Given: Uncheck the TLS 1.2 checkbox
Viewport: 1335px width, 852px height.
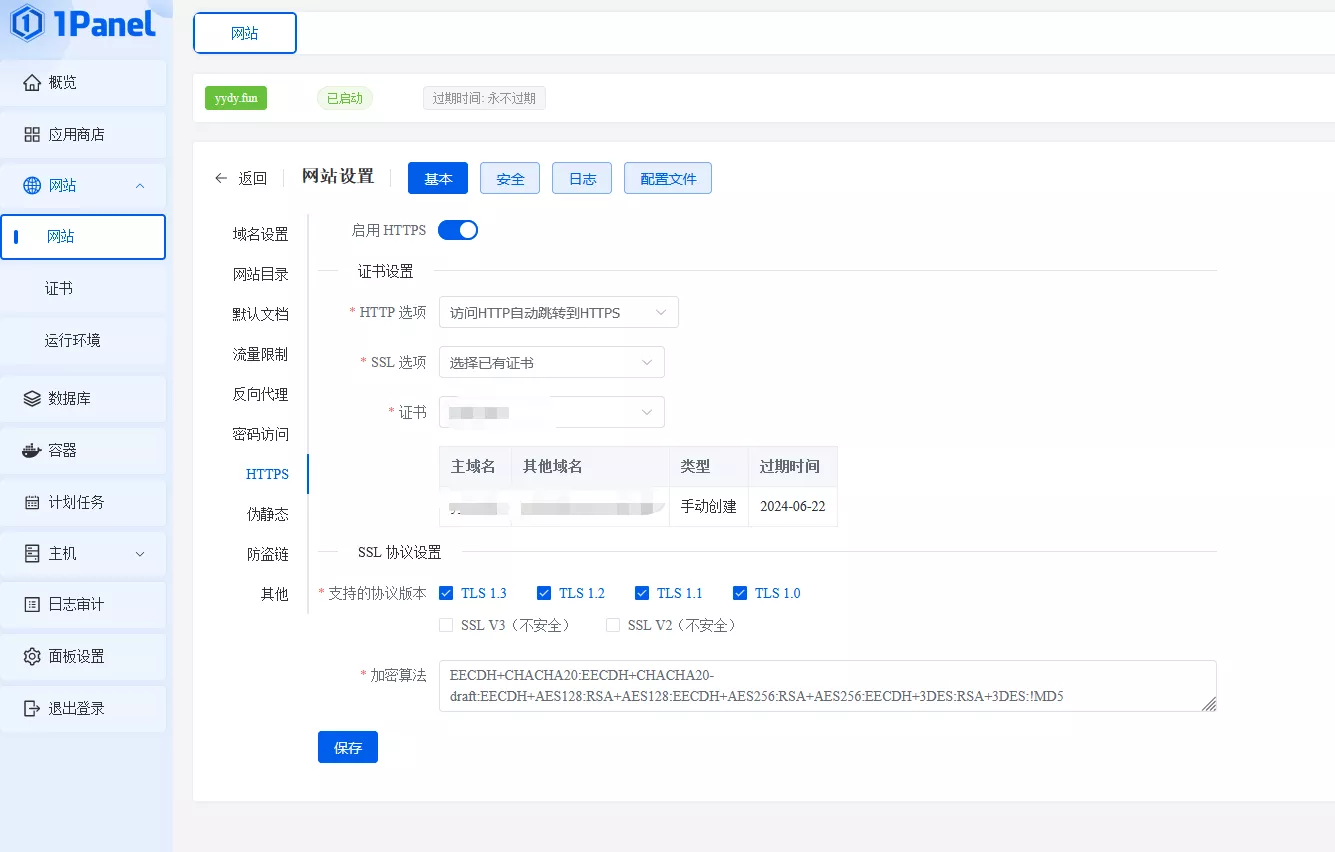Looking at the screenshot, I should (544, 593).
